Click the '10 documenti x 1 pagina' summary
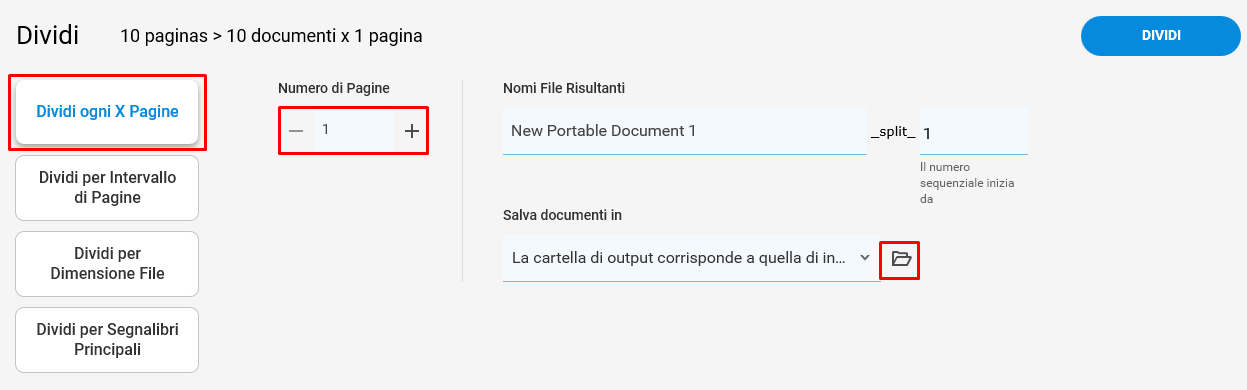Image resolution: width=1247 pixels, height=390 pixels. [324, 36]
